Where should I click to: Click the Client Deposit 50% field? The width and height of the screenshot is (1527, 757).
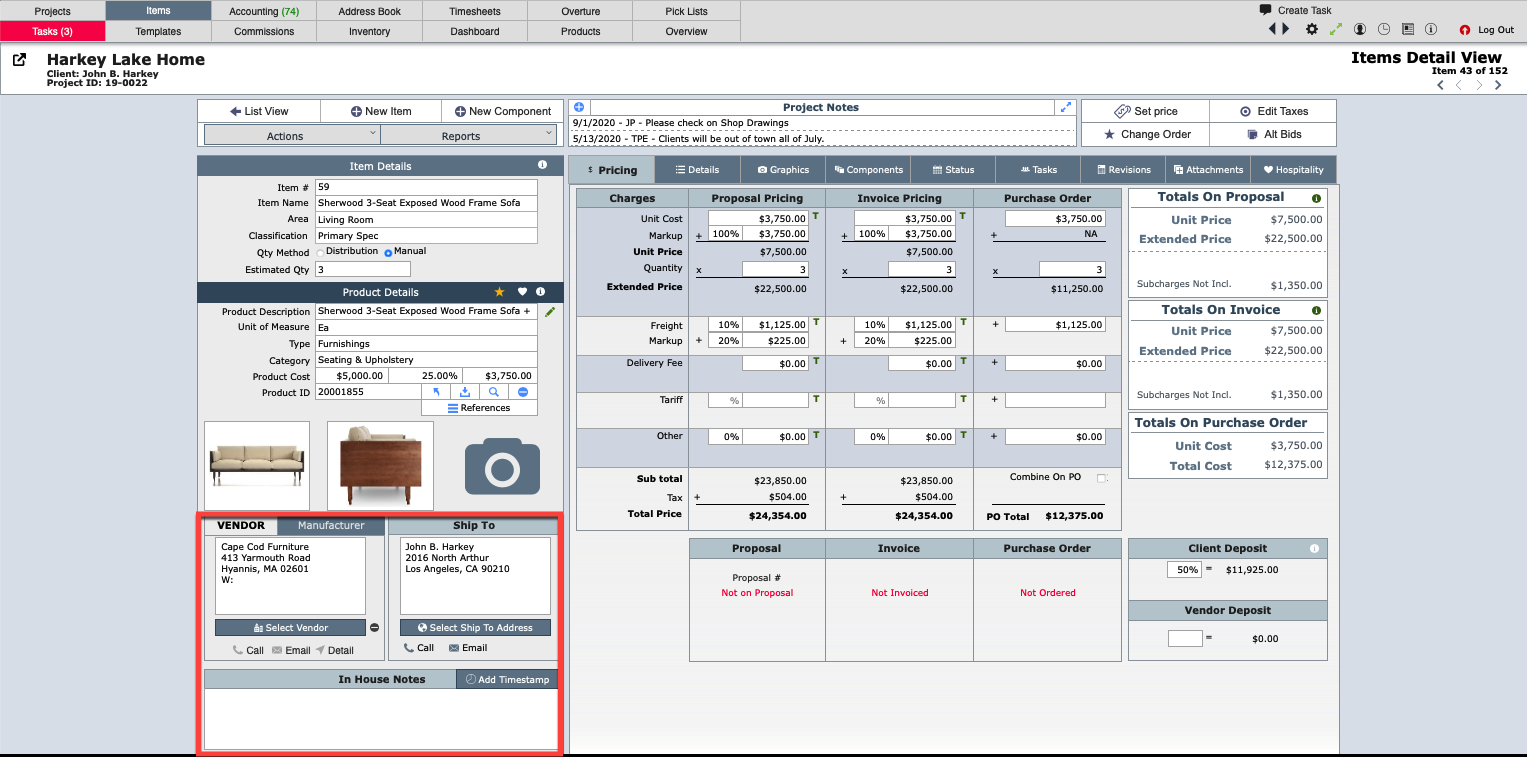click(x=1184, y=569)
